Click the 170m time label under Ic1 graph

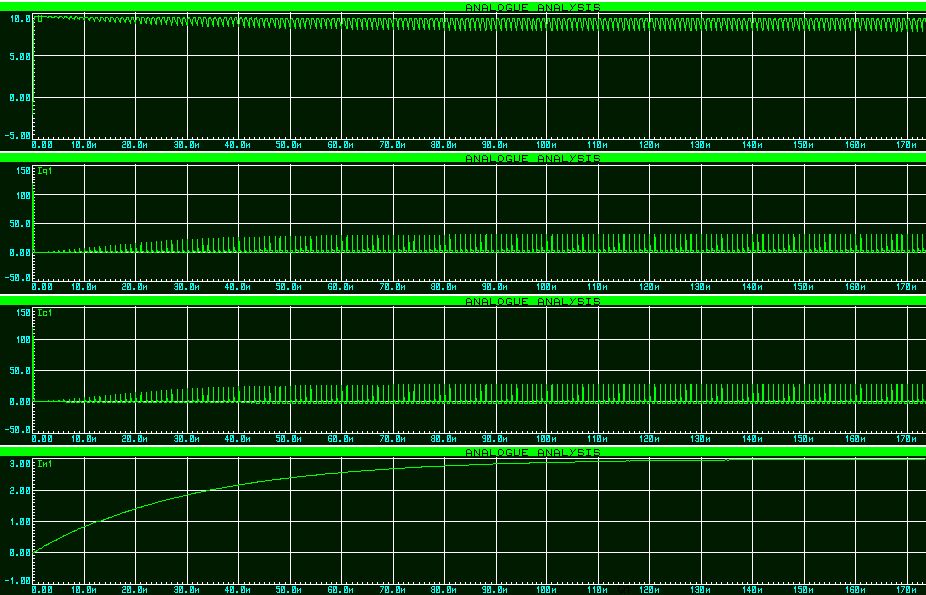[x=906, y=439]
